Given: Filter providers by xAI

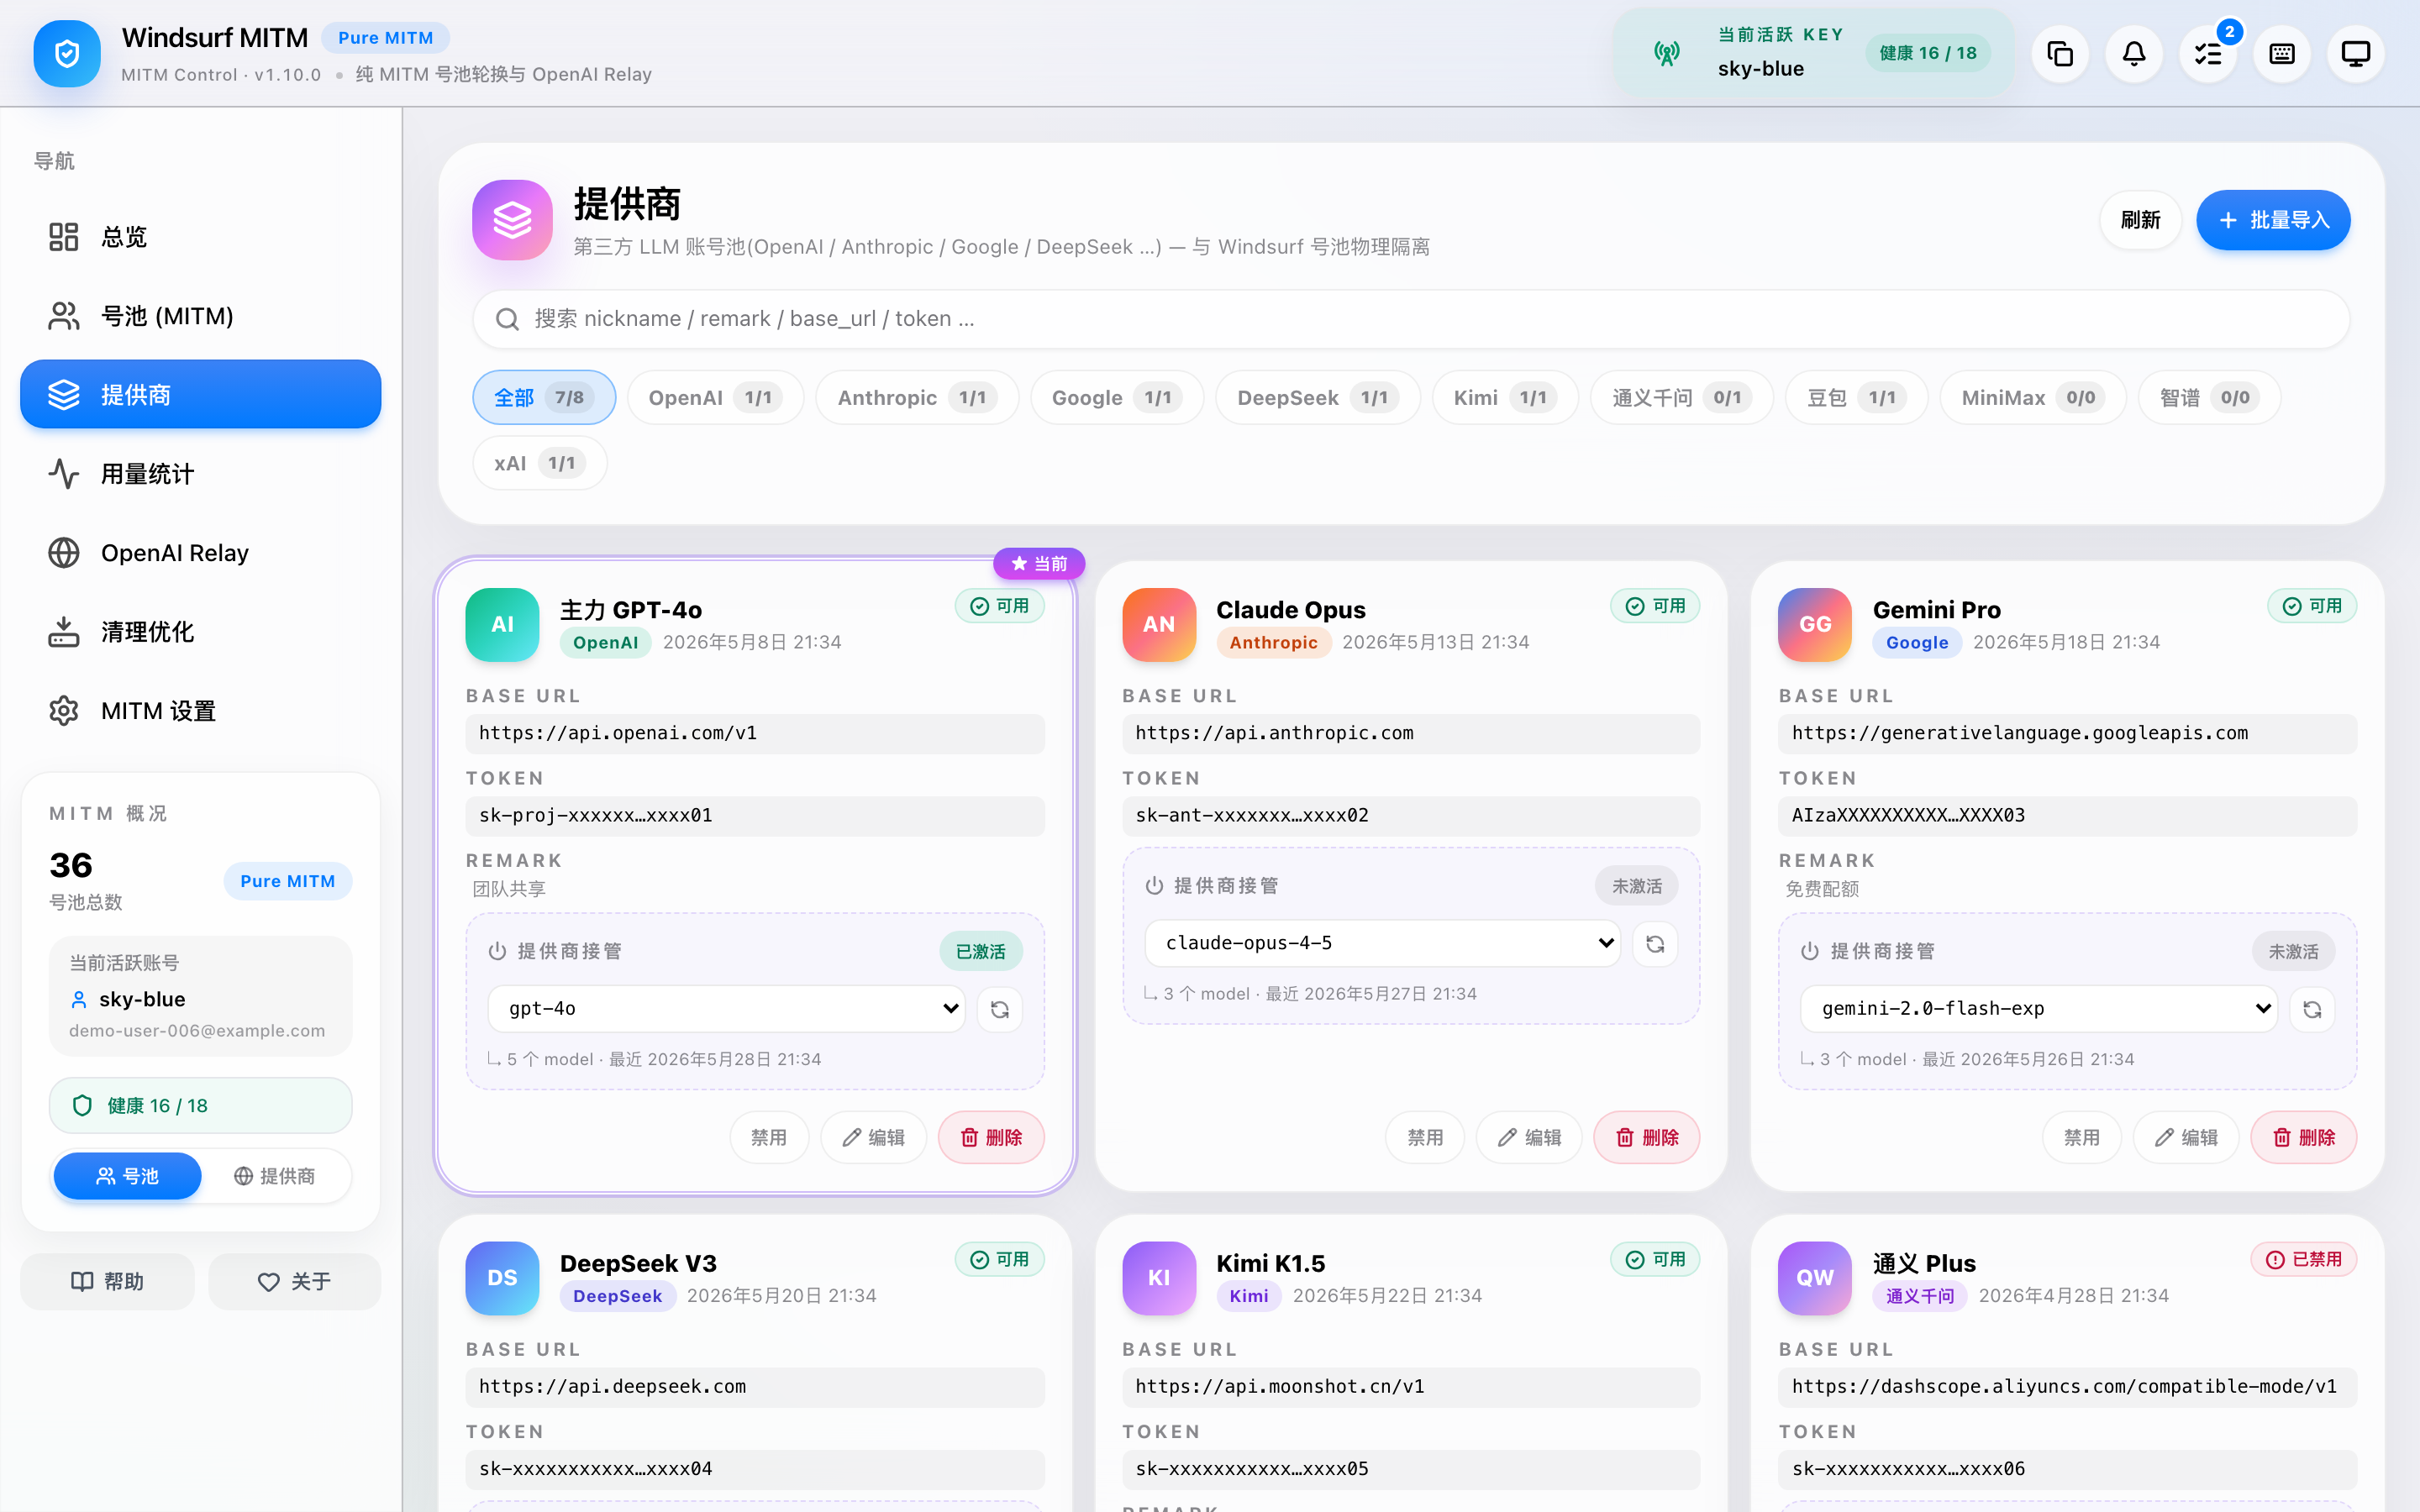Looking at the screenshot, I should pos(540,463).
